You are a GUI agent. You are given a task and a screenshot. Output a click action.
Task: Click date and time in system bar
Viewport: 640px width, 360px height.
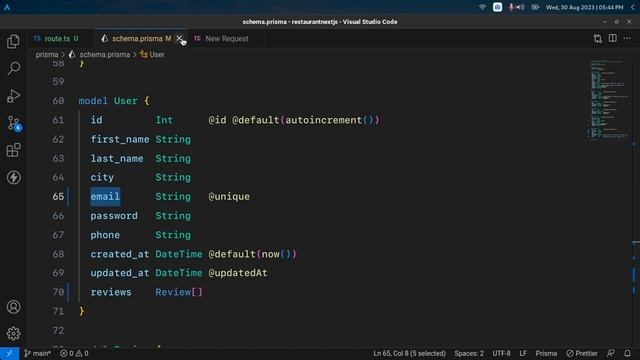pyautogui.click(x=584, y=7)
